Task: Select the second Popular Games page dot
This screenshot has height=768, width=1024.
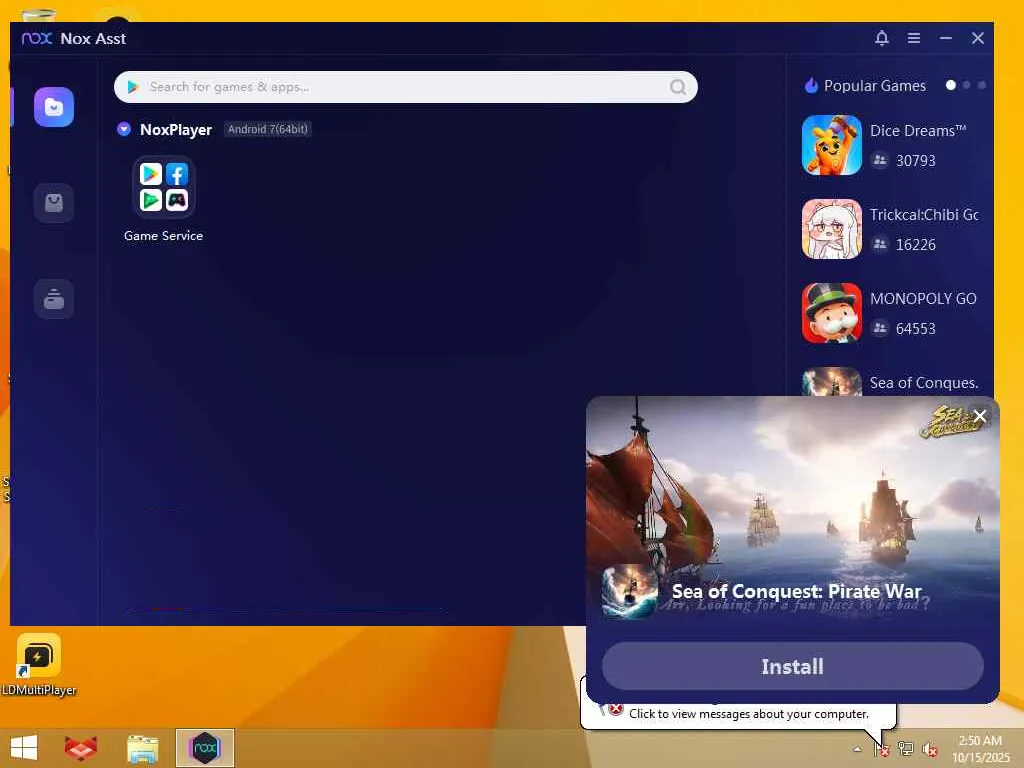Action: point(967,85)
